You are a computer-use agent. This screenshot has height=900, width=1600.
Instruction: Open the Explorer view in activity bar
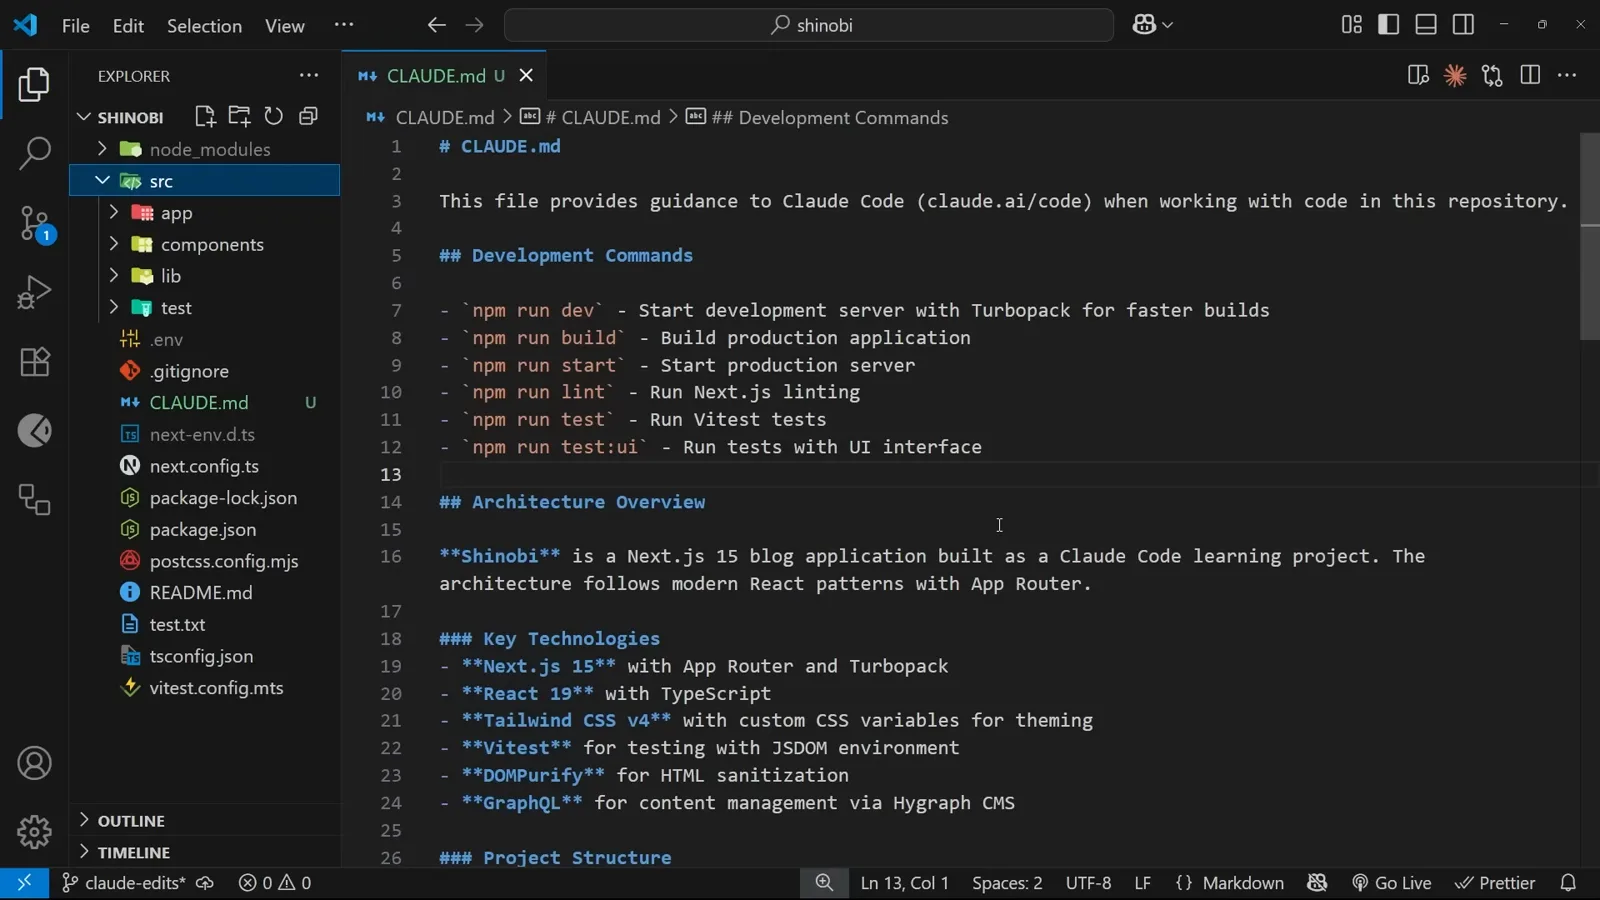click(x=34, y=85)
